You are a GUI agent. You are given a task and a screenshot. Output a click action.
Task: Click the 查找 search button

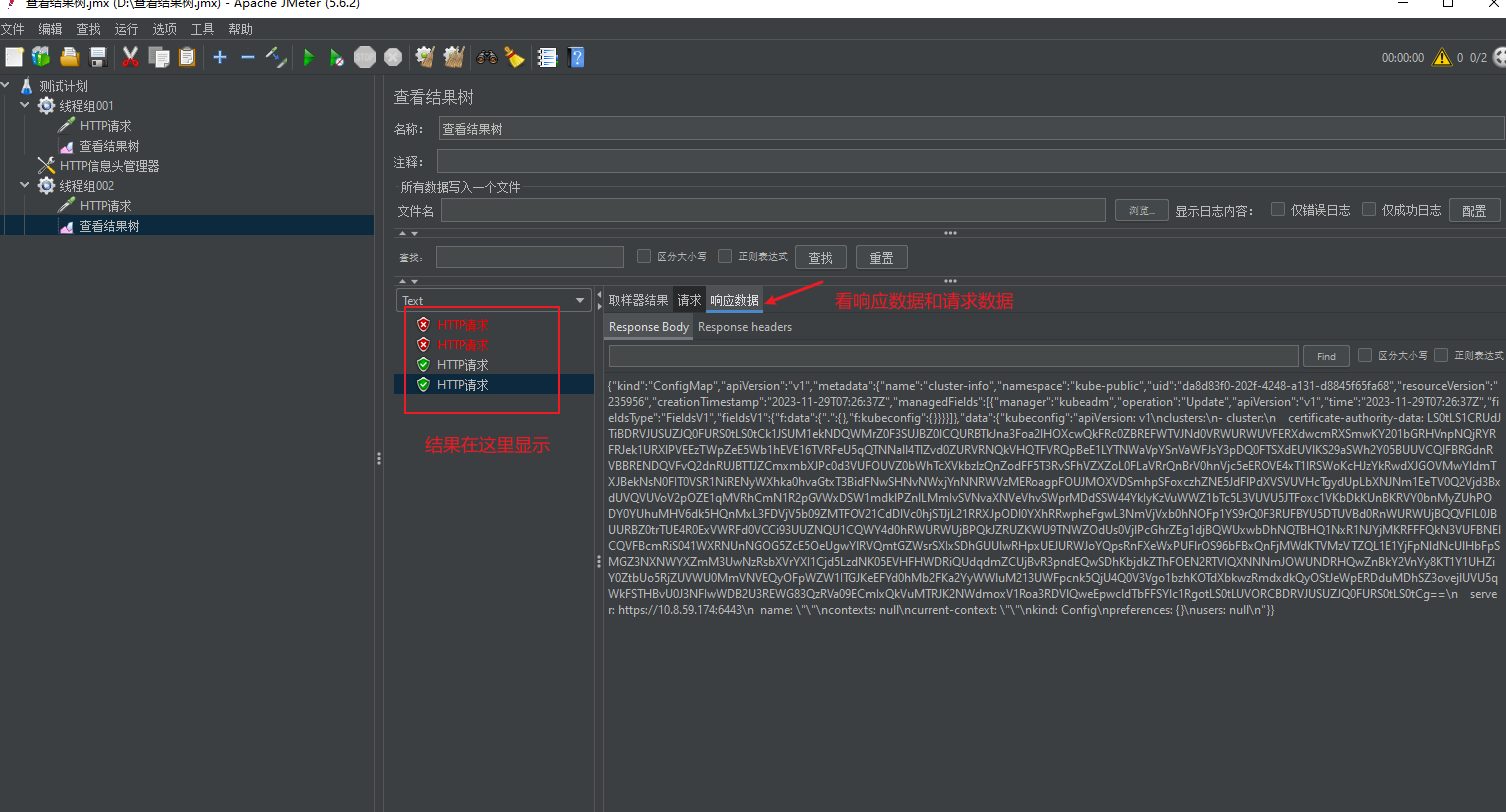click(x=820, y=257)
